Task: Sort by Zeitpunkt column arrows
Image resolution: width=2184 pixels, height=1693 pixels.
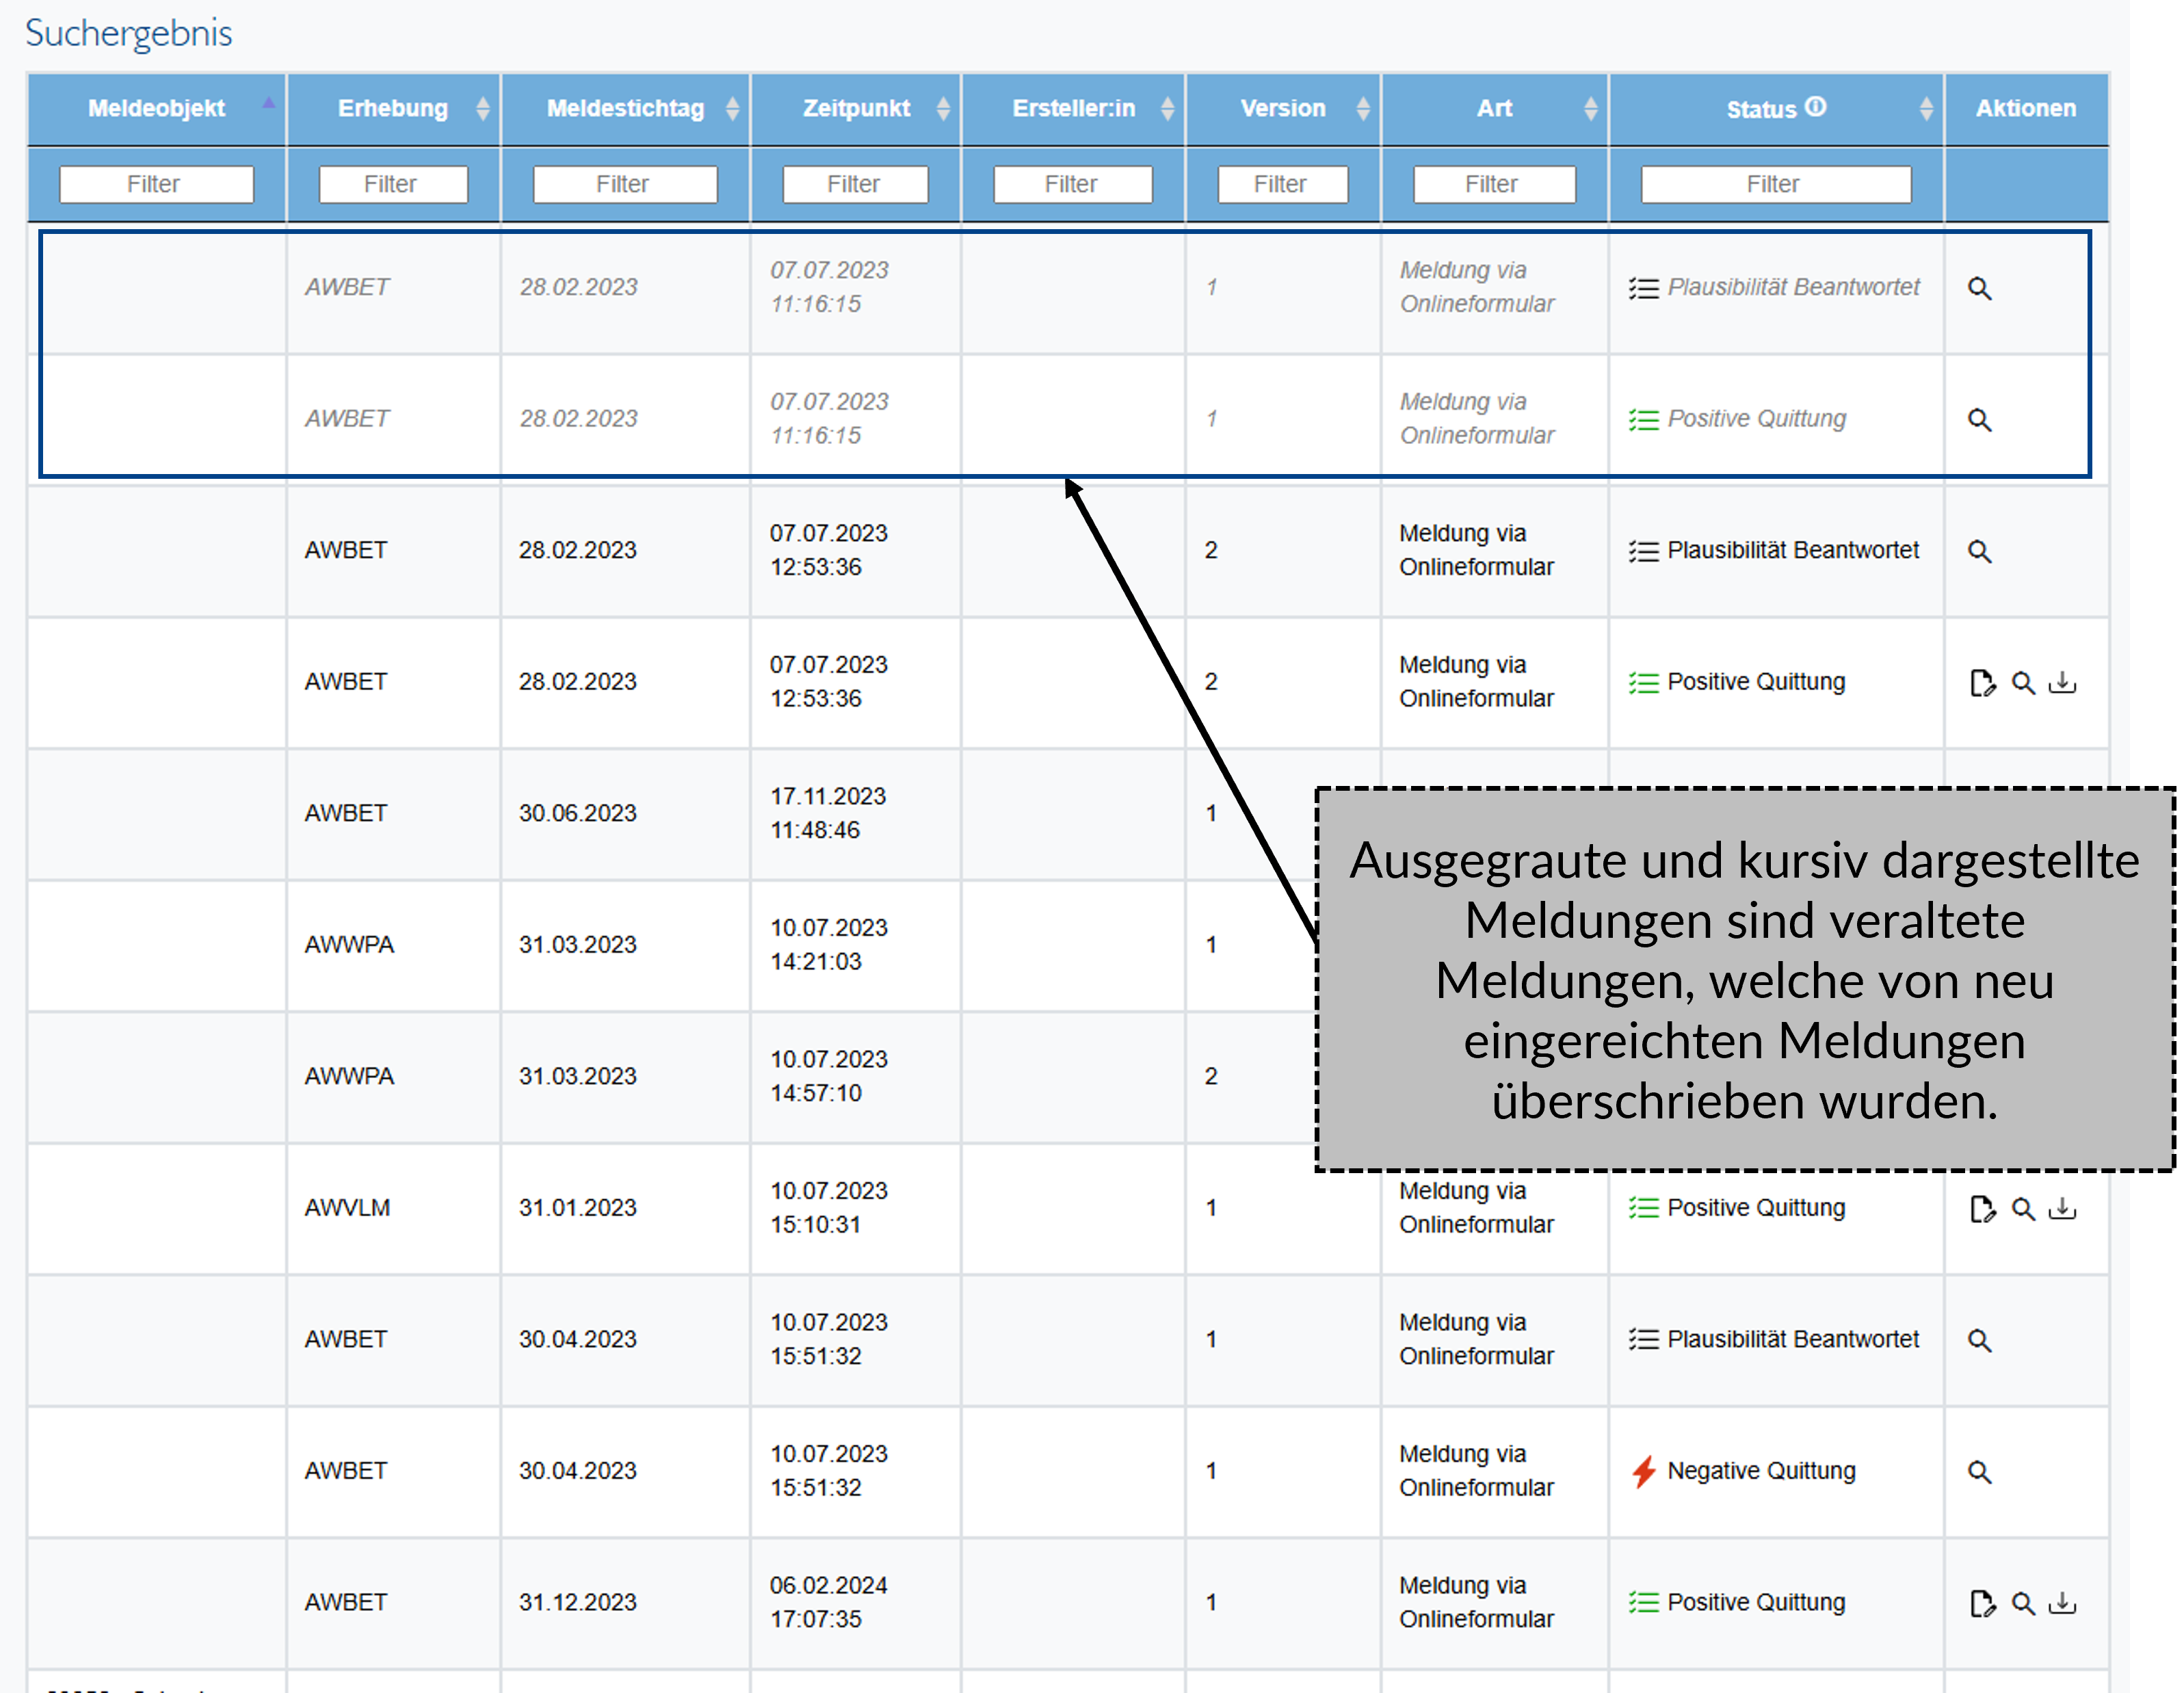Action: (943, 108)
